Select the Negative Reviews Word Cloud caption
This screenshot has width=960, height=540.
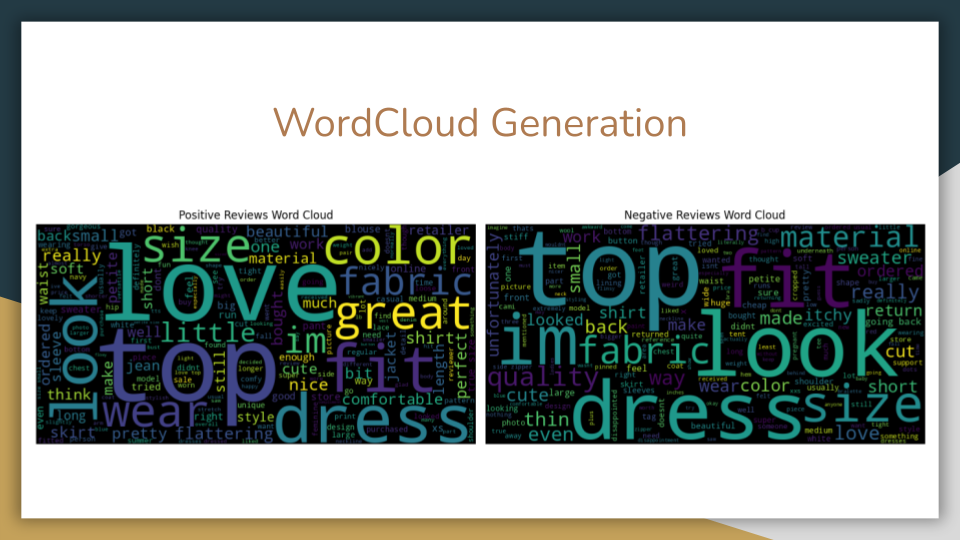coord(704,215)
